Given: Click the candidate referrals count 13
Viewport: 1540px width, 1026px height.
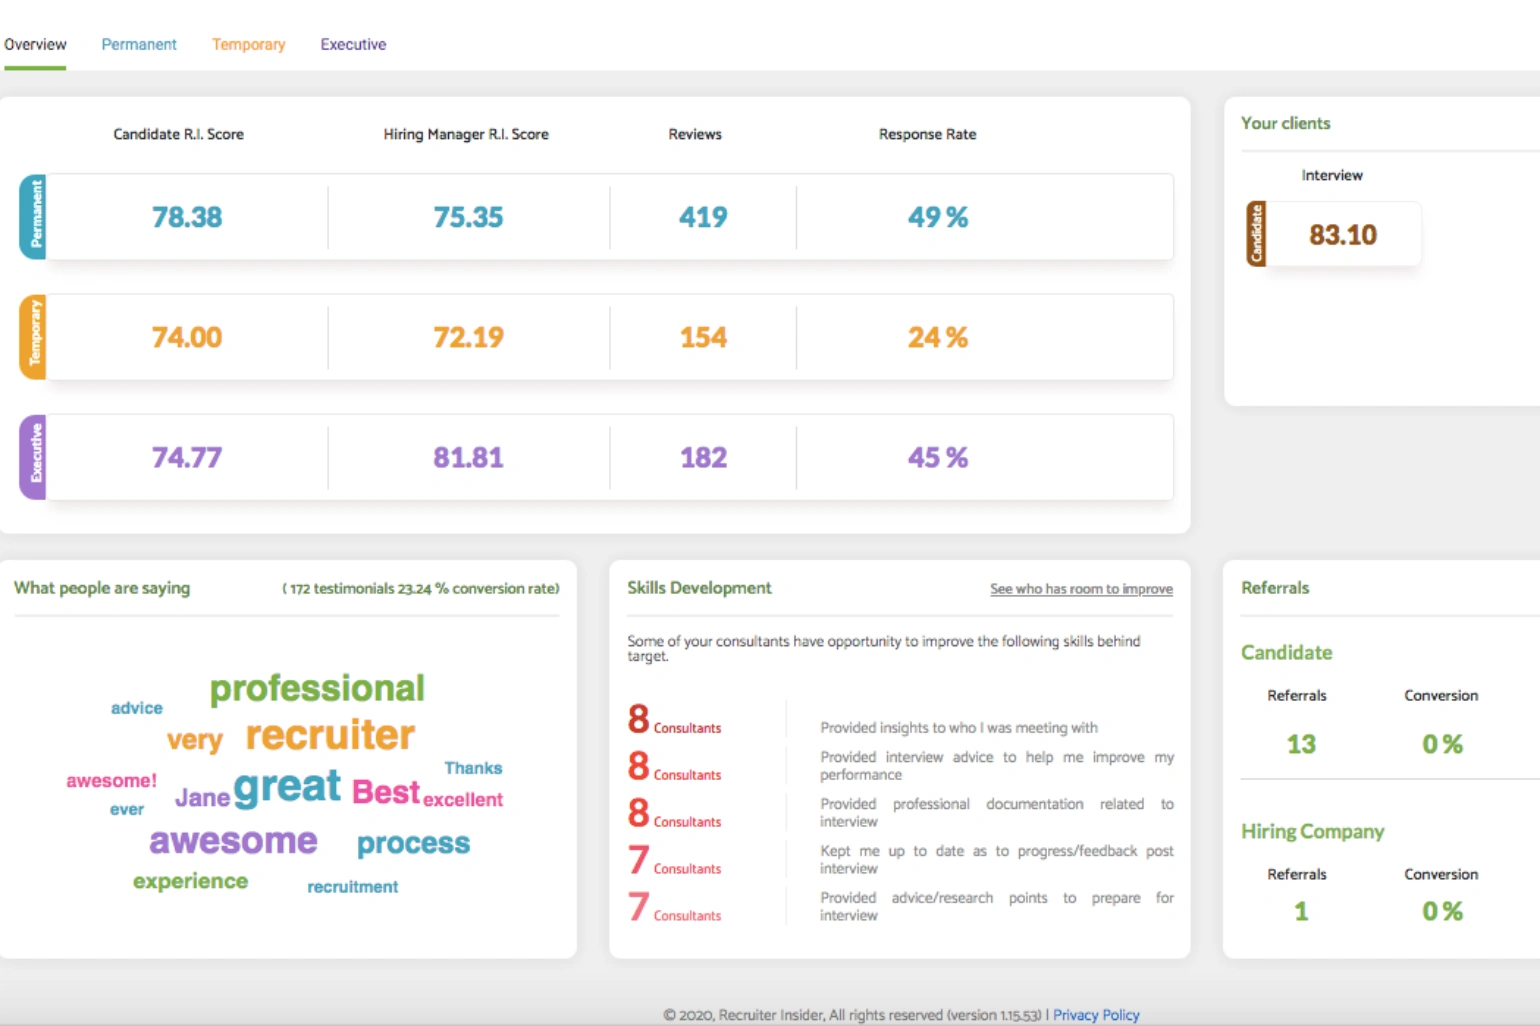Looking at the screenshot, I should point(1301,744).
